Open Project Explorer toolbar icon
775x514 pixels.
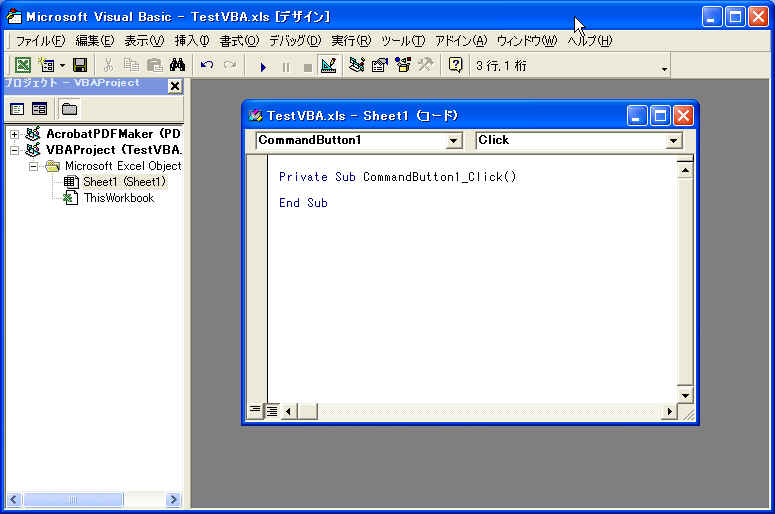pyautogui.click(x=356, y=65)
